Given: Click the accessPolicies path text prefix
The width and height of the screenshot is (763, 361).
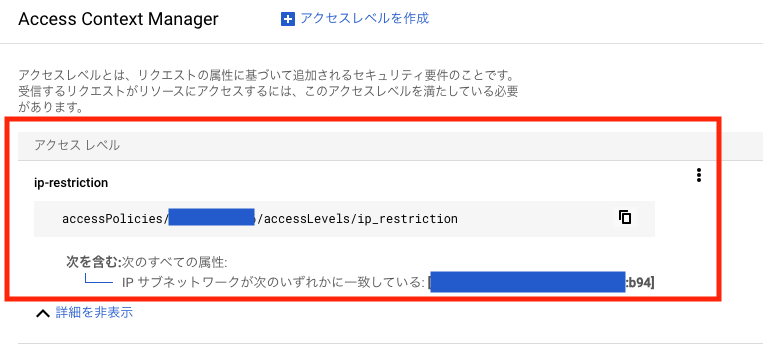Looking at the screenshot, I should click(115, 218).
